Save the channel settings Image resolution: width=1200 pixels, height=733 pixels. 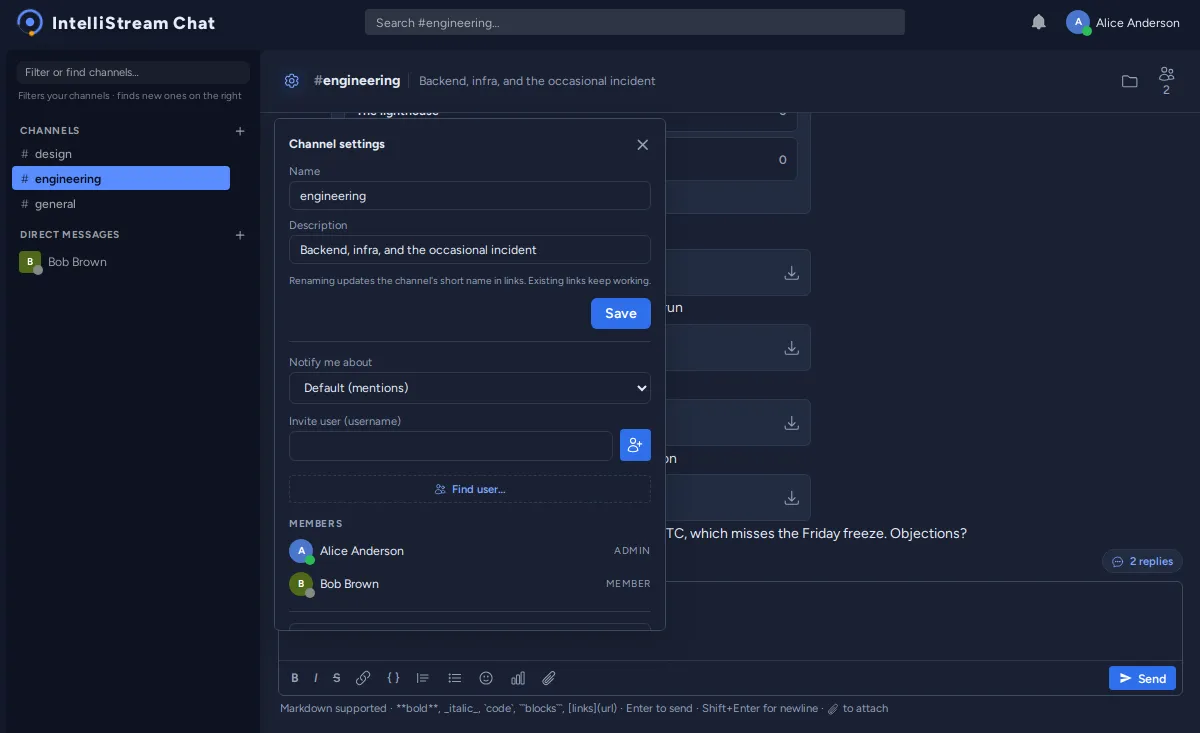(621, 313)
